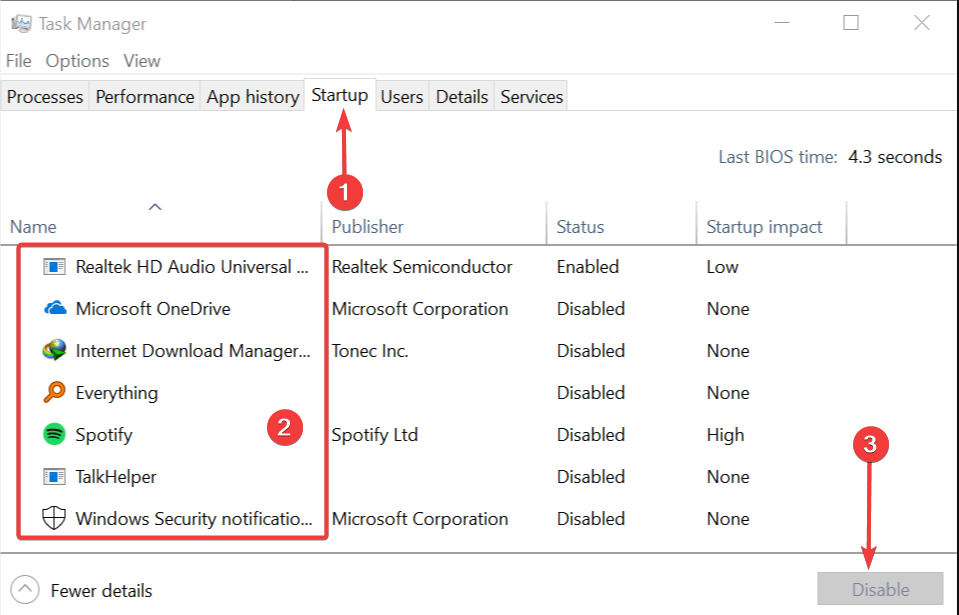
Task: Click the Windows Security shield icon
Action: pos(54,518)
